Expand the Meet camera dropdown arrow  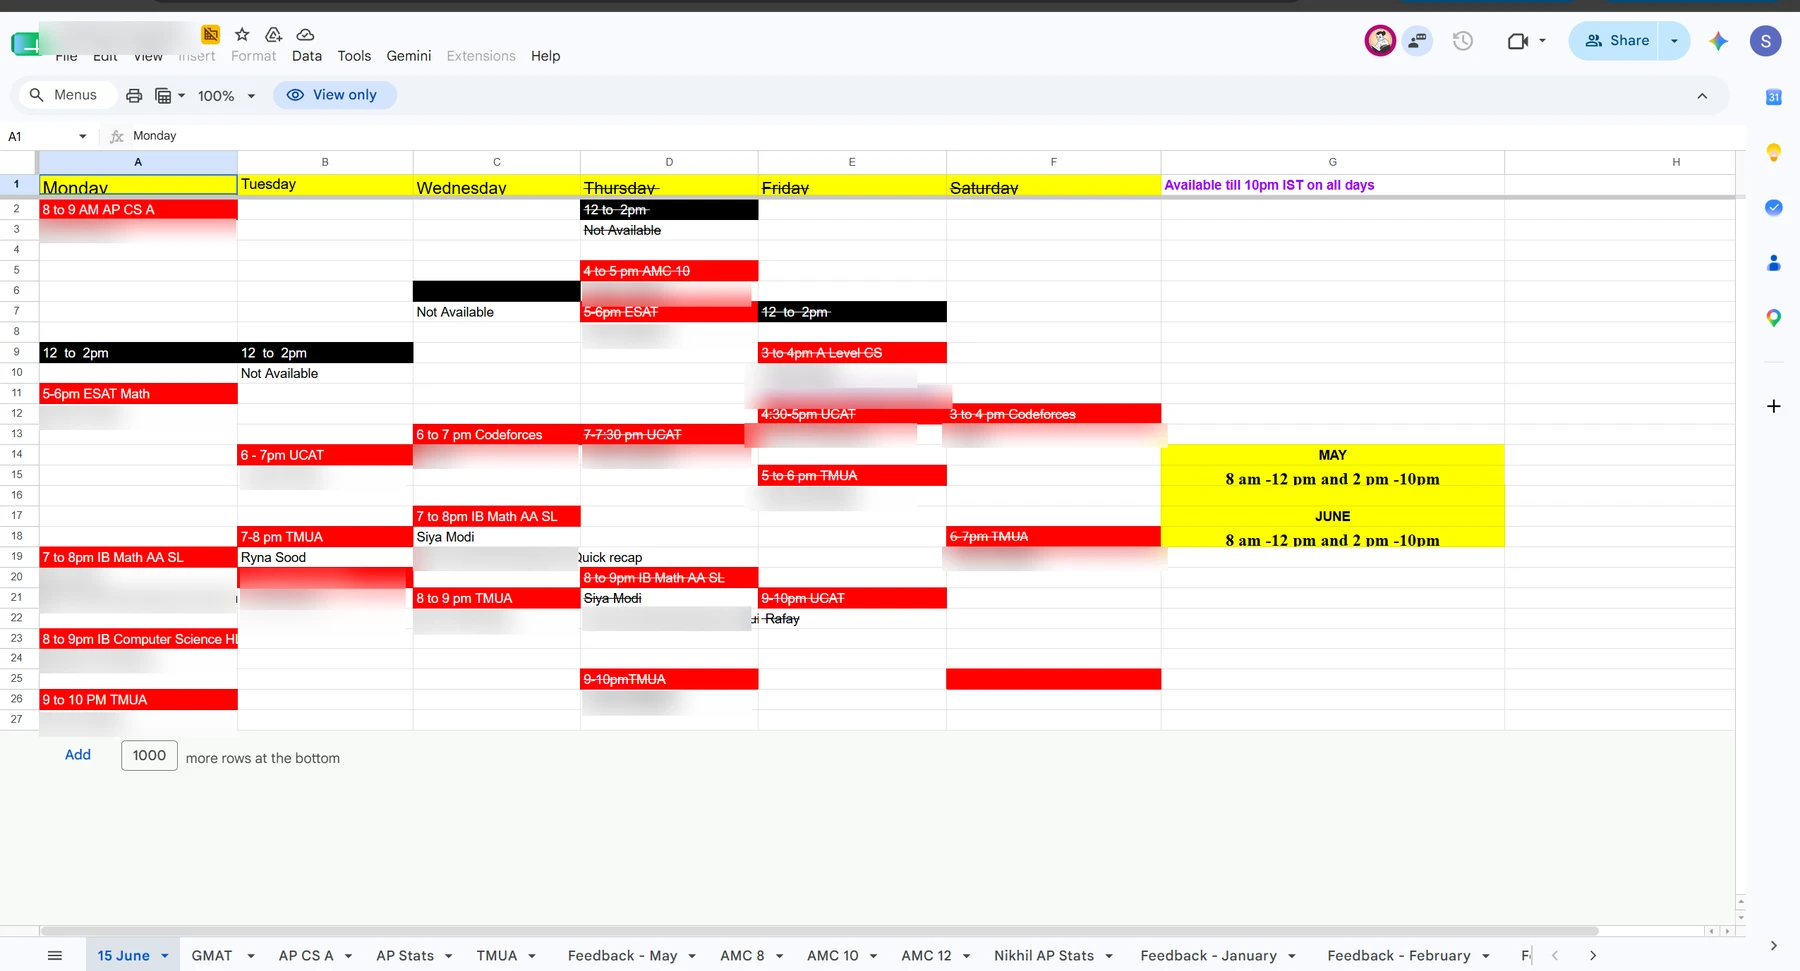pyautogui.click(x=1542, y=41)
